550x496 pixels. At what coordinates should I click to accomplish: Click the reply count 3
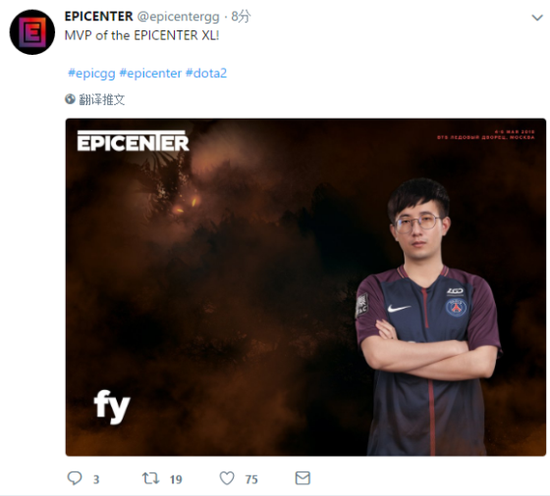click(96, 480)
